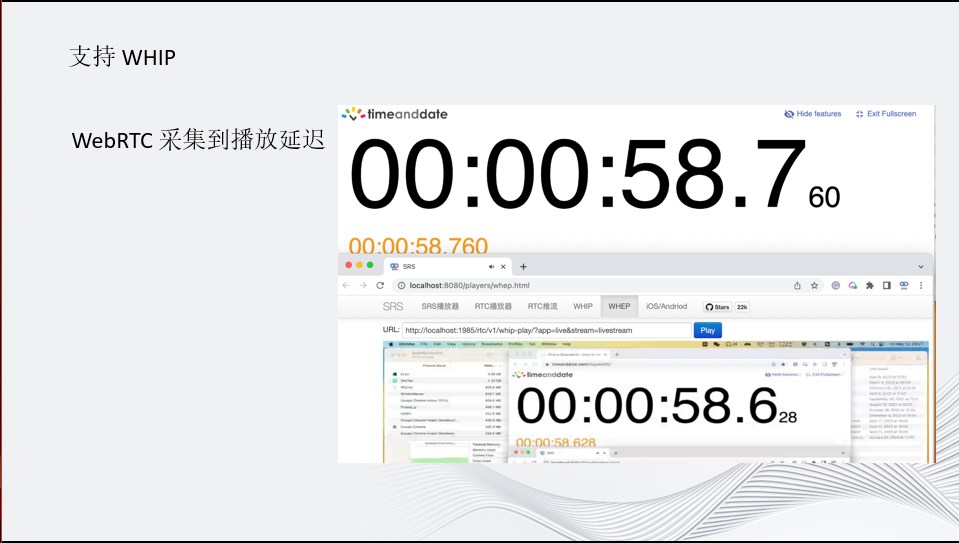Click the whip-play URL input field
The width and height of the screenshot is (959, 543).
click(x=547, y=330)
